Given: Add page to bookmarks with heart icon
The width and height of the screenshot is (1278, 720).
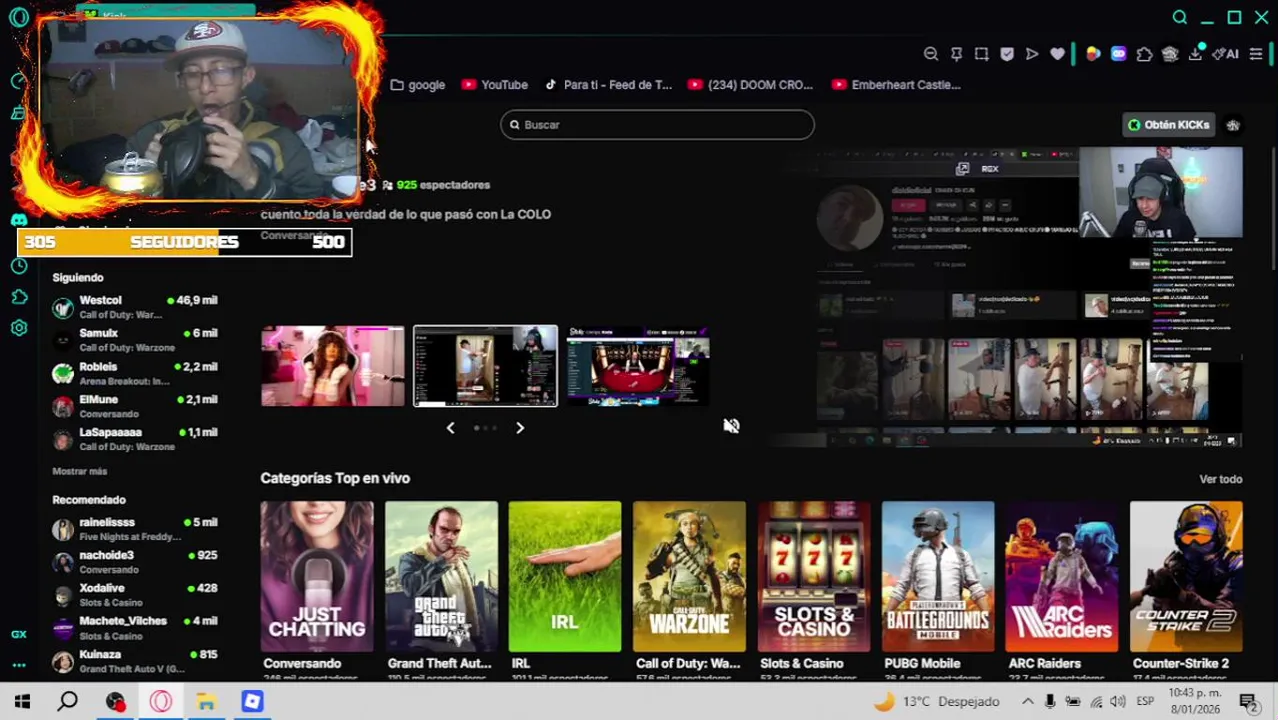Looking at the screenshot, I should point(1058,54).
